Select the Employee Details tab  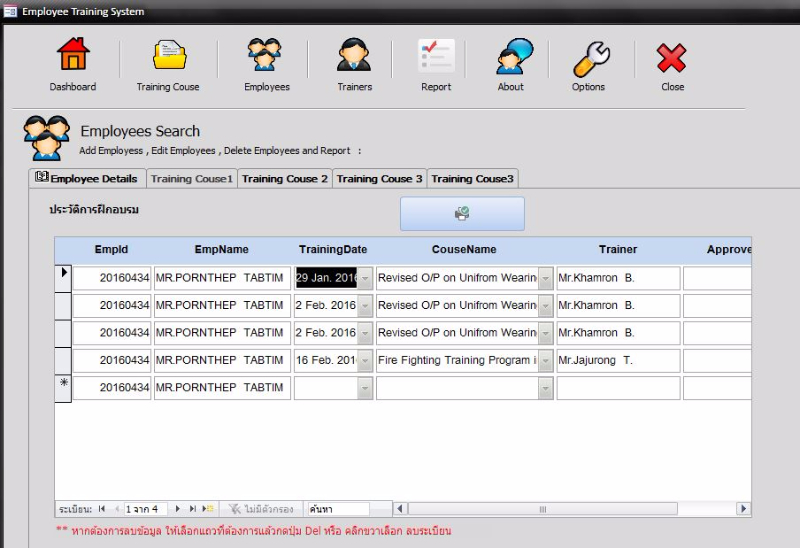pos(88,179)
